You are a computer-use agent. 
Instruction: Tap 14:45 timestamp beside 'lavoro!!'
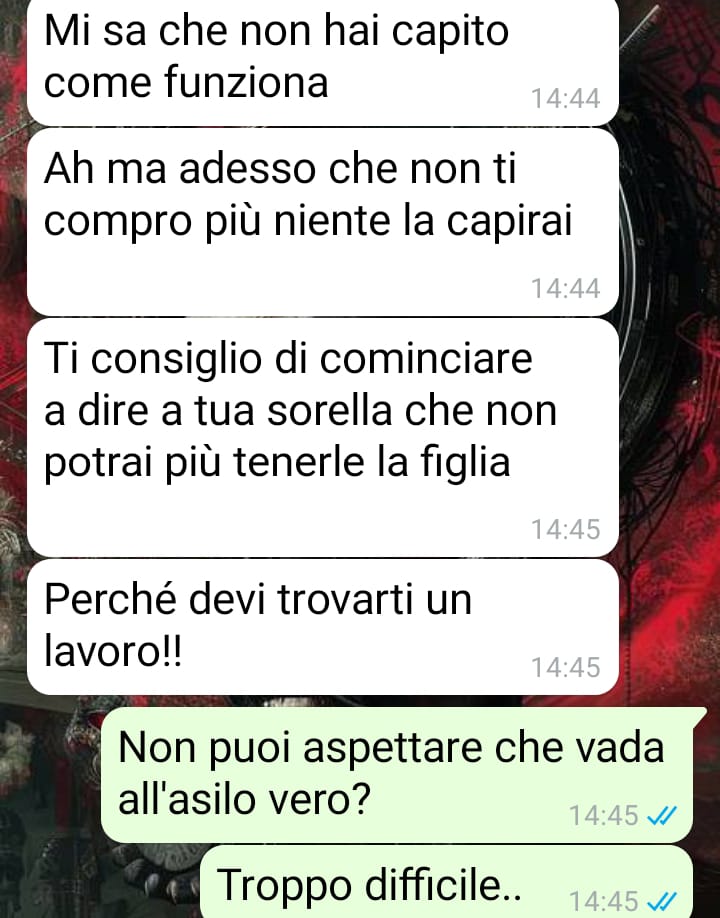(x=565, y=667)
